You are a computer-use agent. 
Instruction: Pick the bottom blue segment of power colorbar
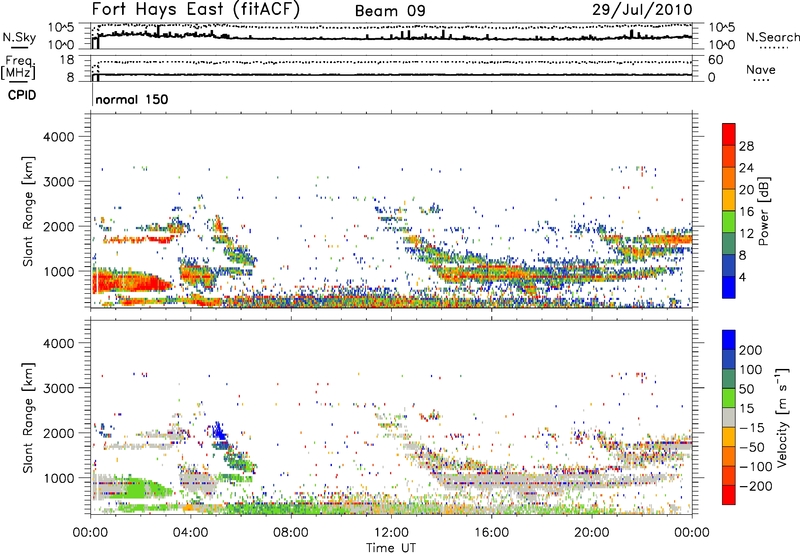click(x=729, y=288)
